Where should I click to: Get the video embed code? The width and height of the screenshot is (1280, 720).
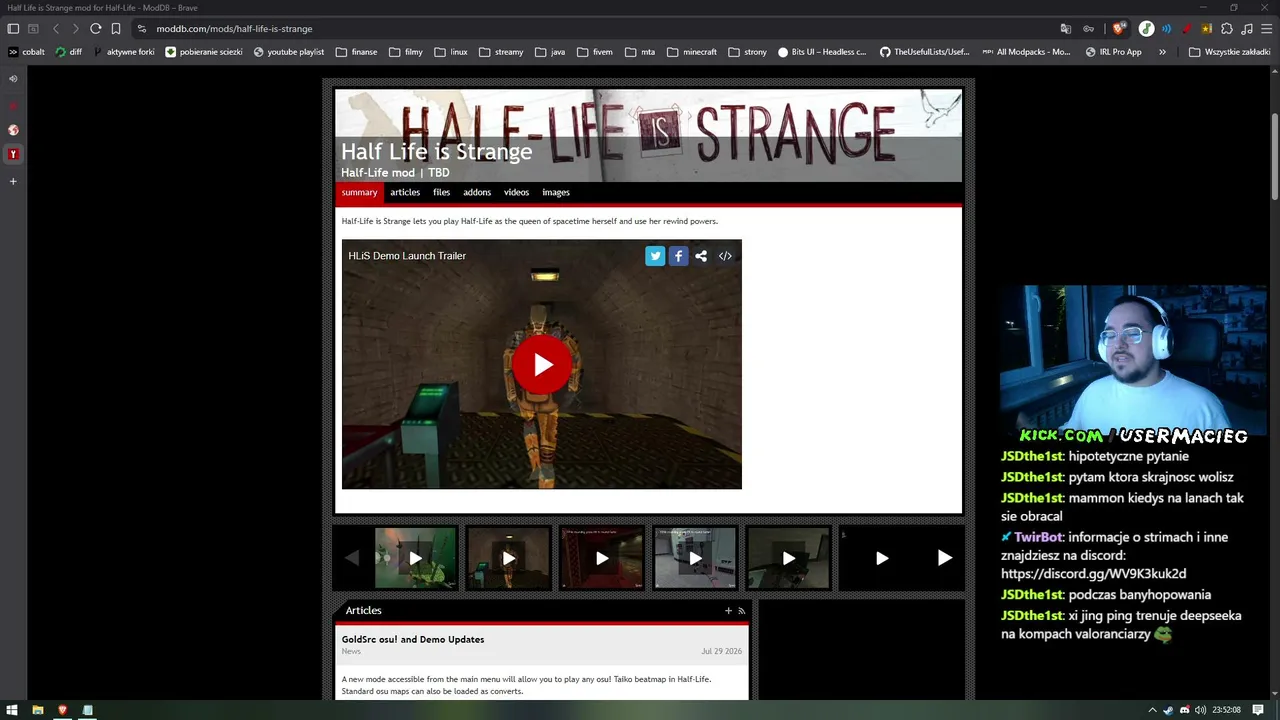(x=725, y=256)
